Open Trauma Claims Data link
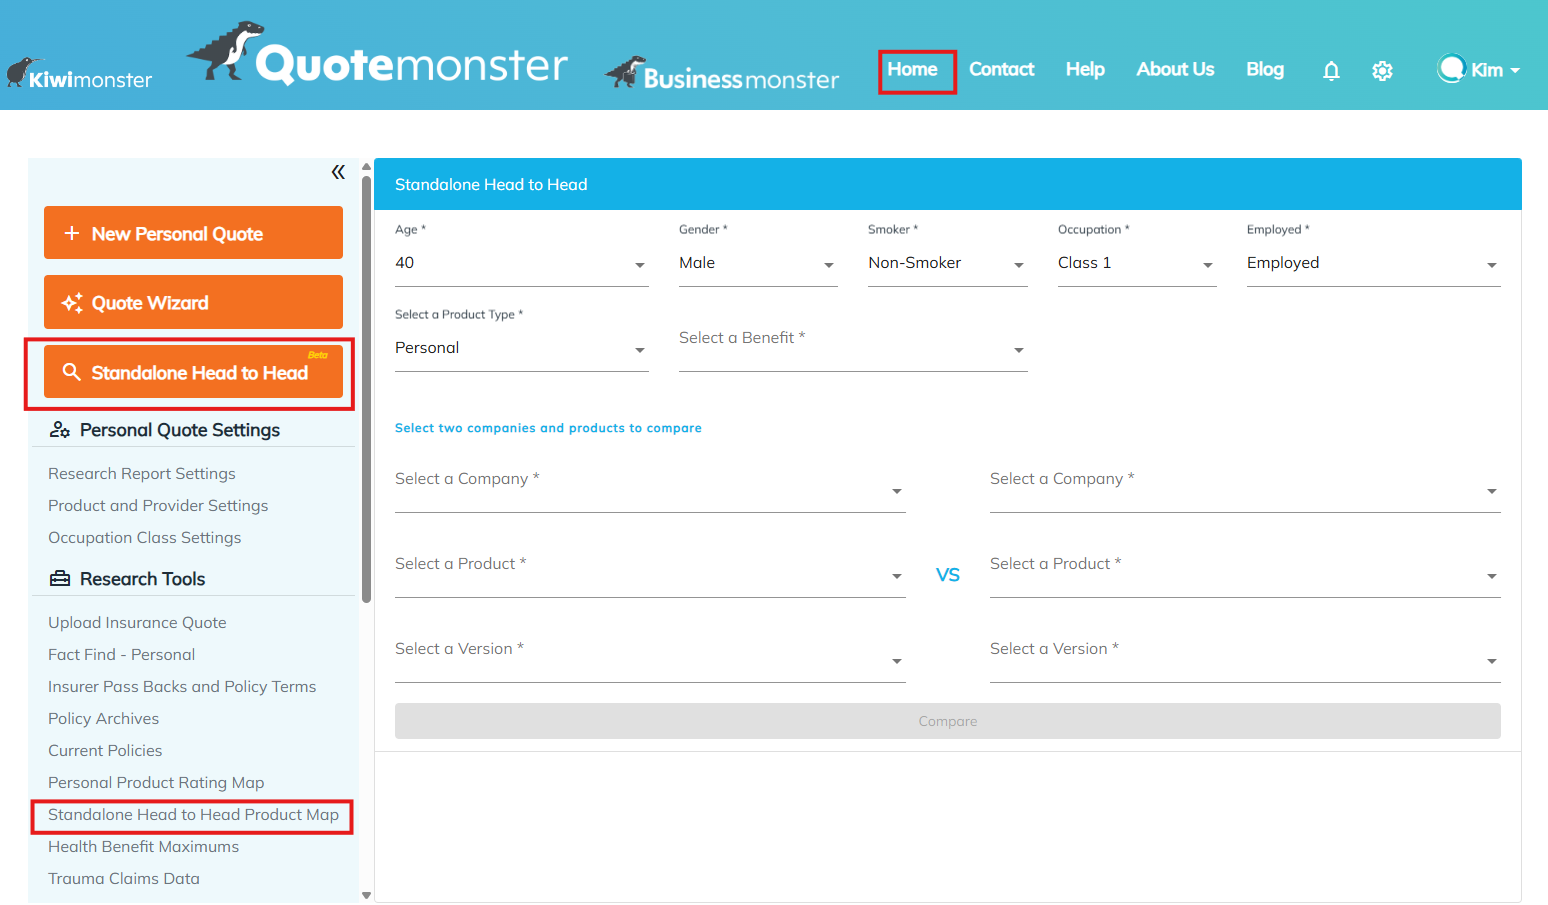1548x905 pixels. coord(124,879)
